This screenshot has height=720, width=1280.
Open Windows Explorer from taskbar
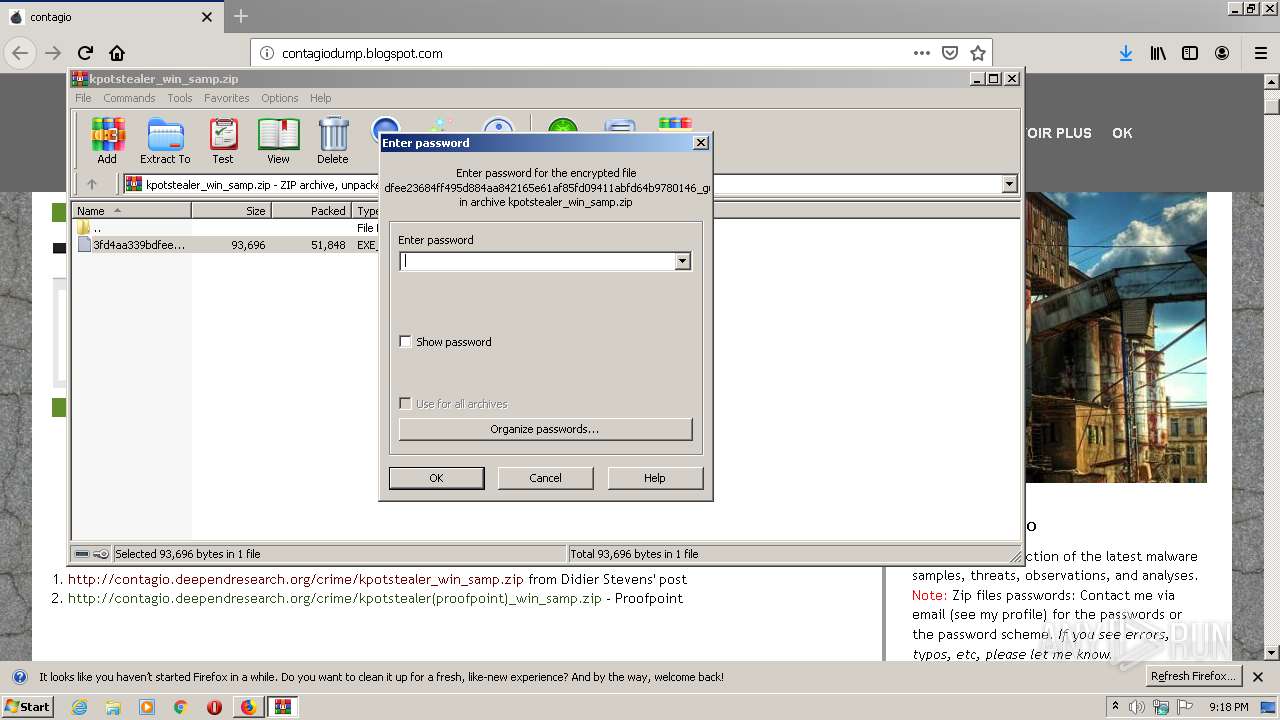113,707
